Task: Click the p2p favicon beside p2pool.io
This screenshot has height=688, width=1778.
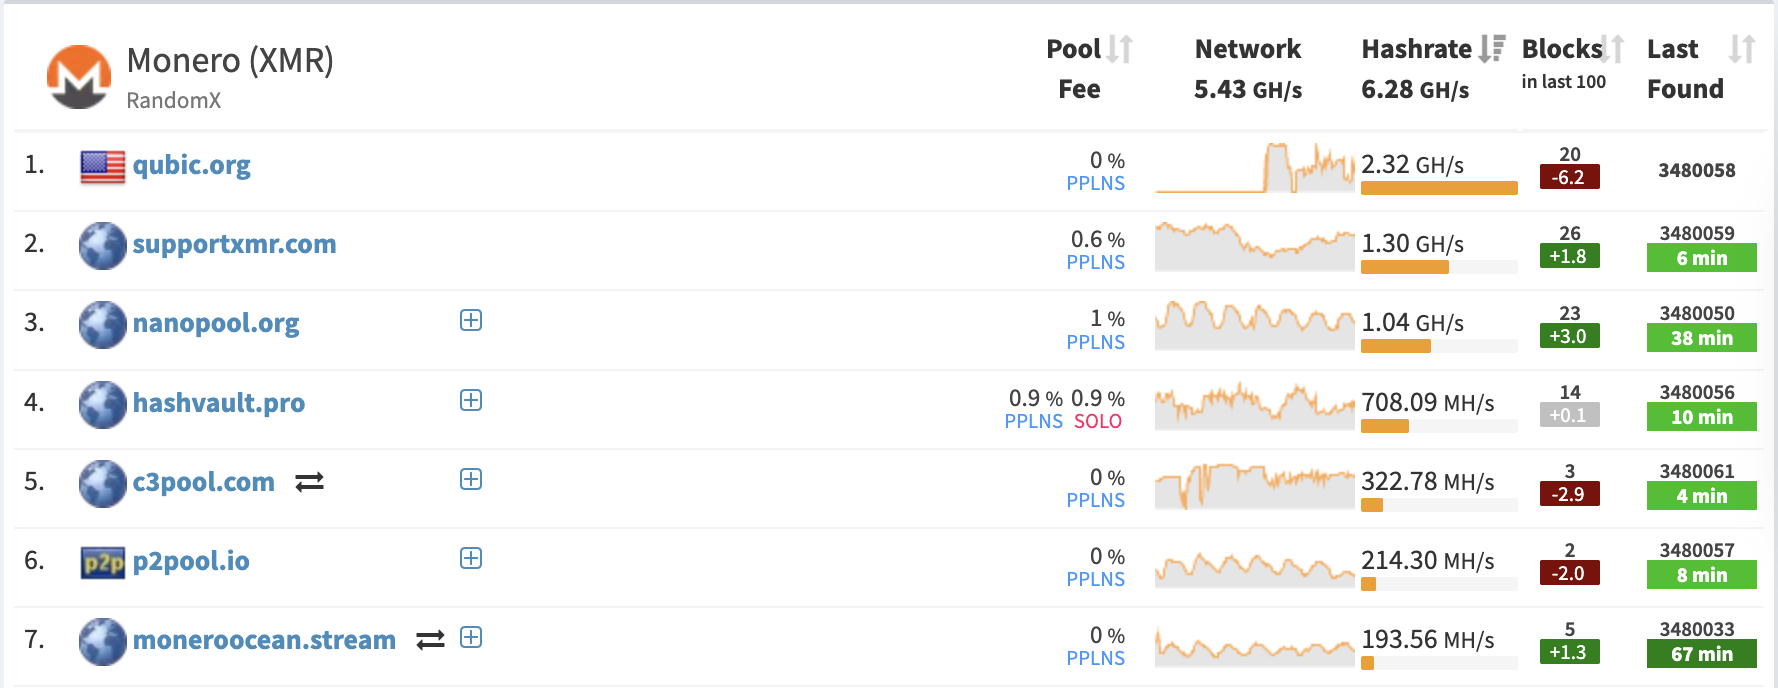Action: pyautogui.click(x=101, y=562)
